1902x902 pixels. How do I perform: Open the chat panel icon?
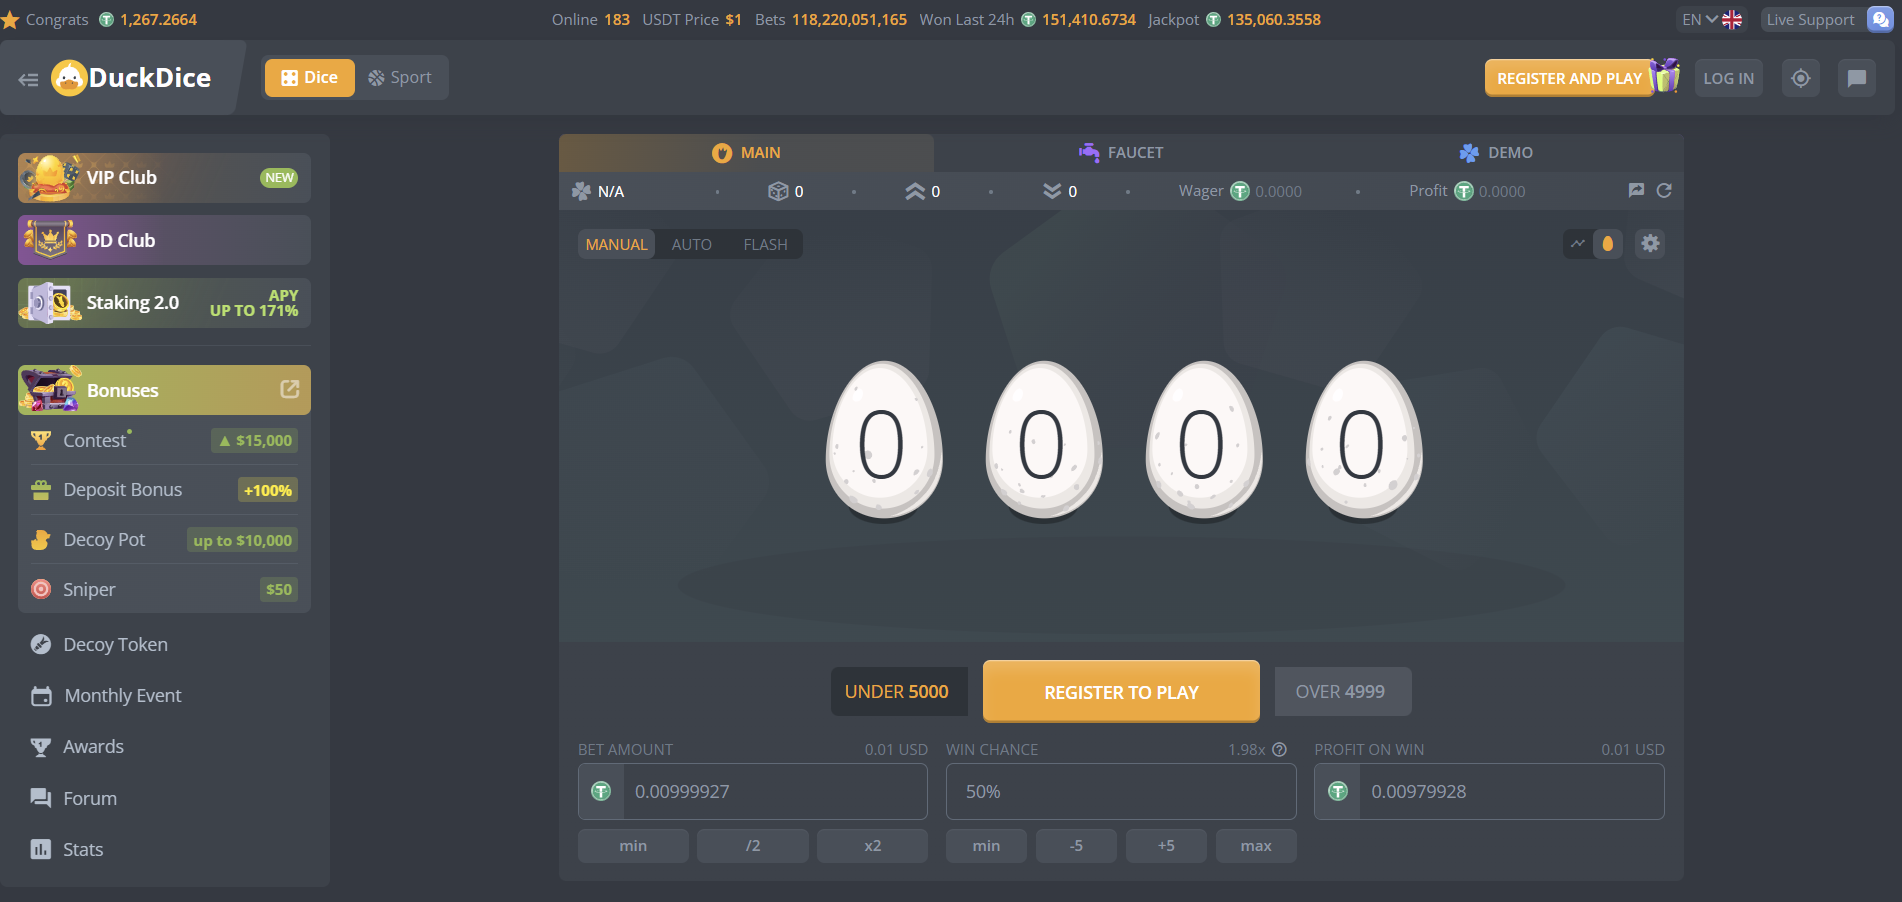[x=1857, y=78]
